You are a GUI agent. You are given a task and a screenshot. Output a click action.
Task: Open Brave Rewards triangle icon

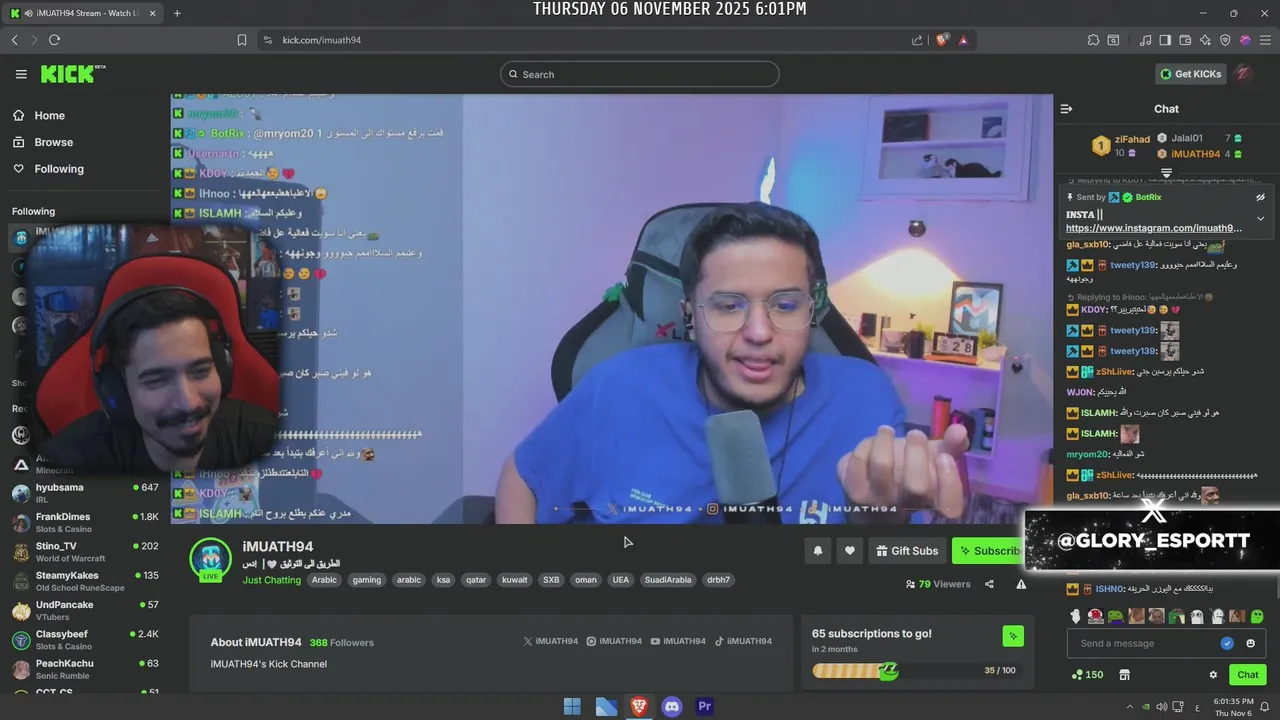coord(963,40)
